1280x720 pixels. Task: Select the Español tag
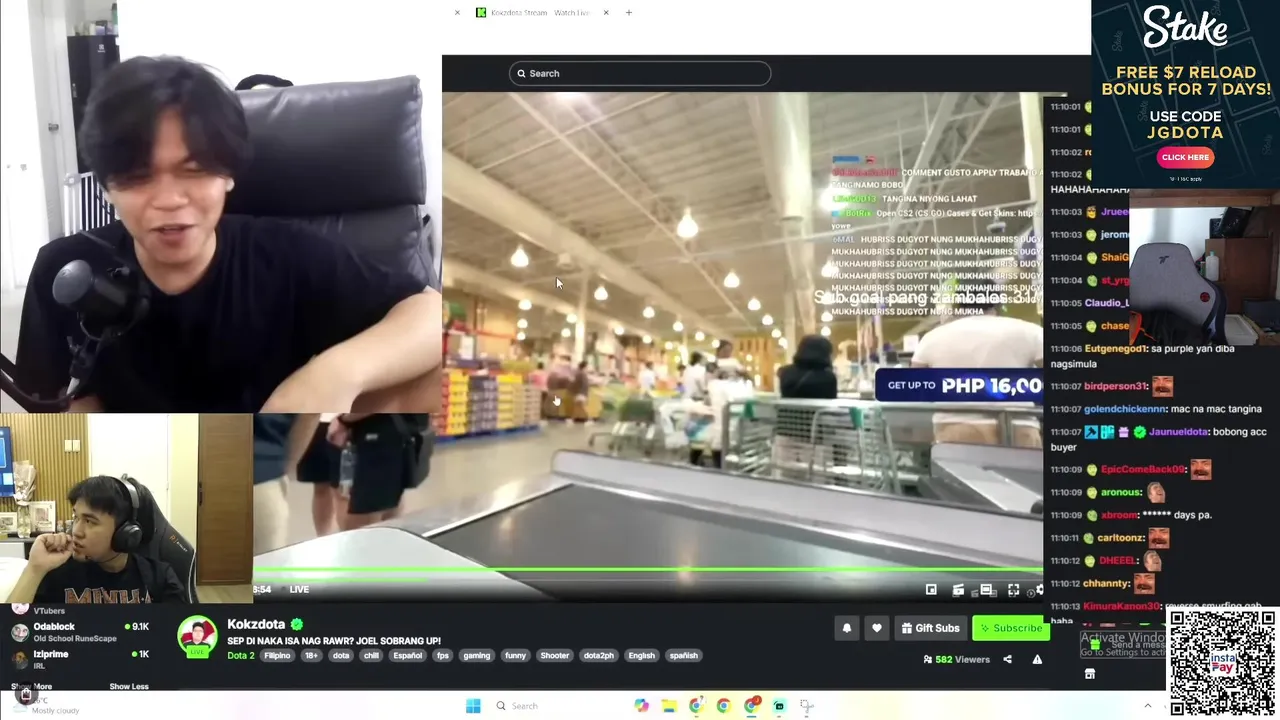click(408, 656)
